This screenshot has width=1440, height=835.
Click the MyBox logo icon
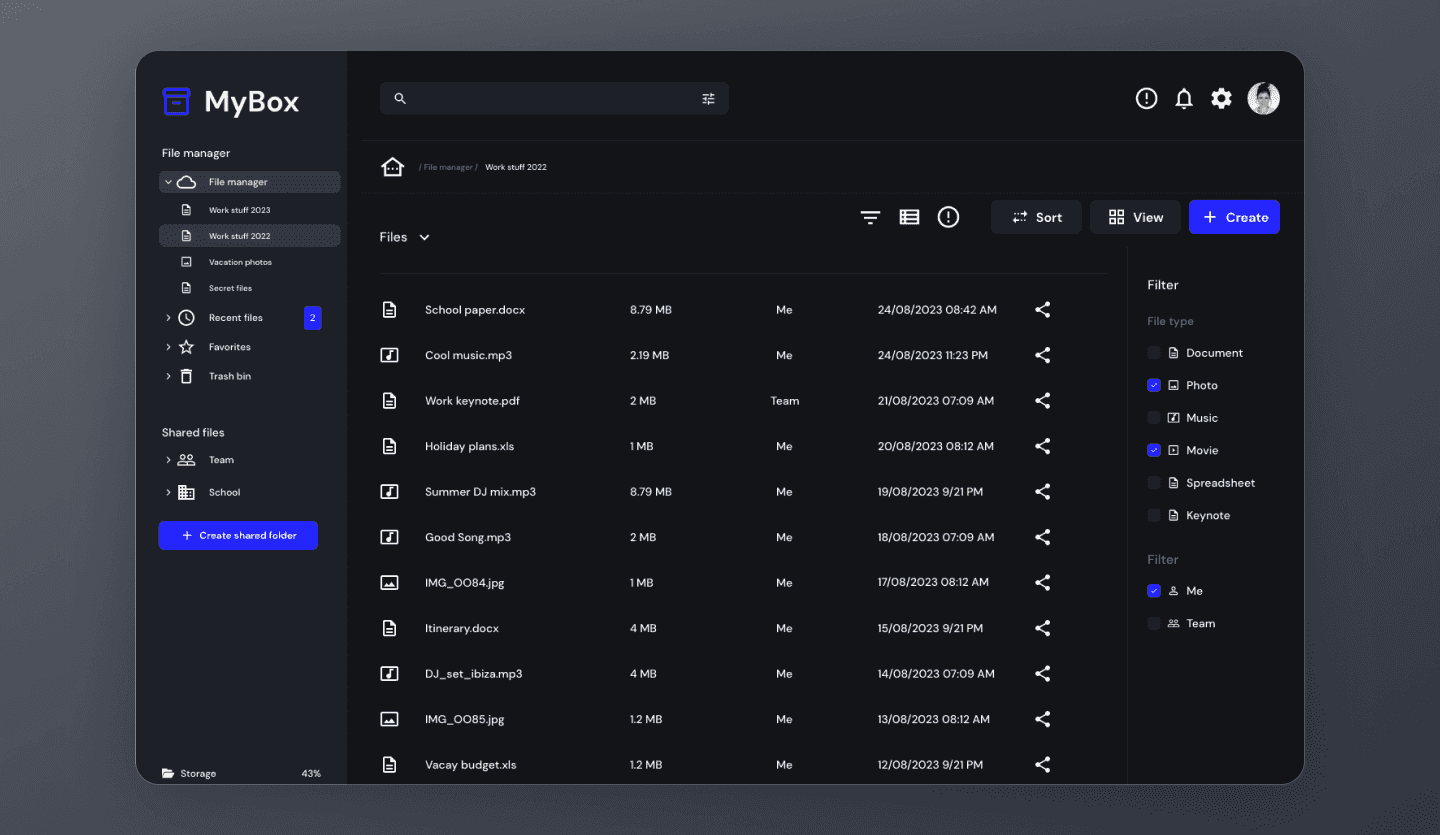click(176, 101)
